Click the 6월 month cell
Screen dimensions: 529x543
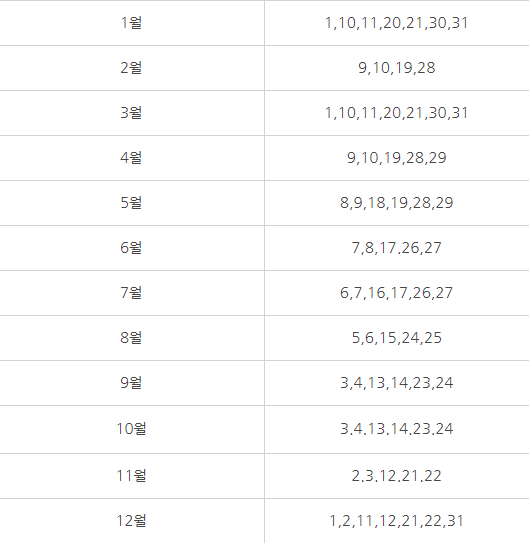click(x=131, y=248)
